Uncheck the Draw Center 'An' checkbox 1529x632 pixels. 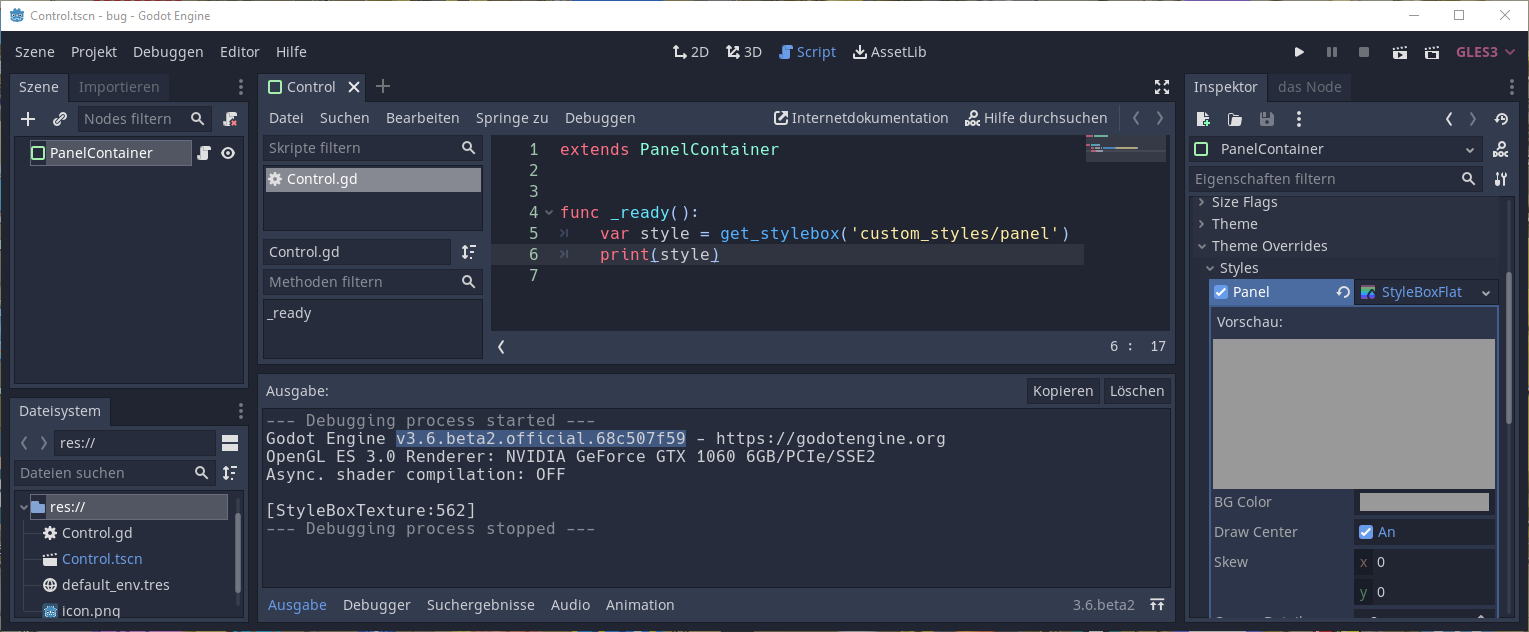pyautogui.click(x=1367, y=531)
